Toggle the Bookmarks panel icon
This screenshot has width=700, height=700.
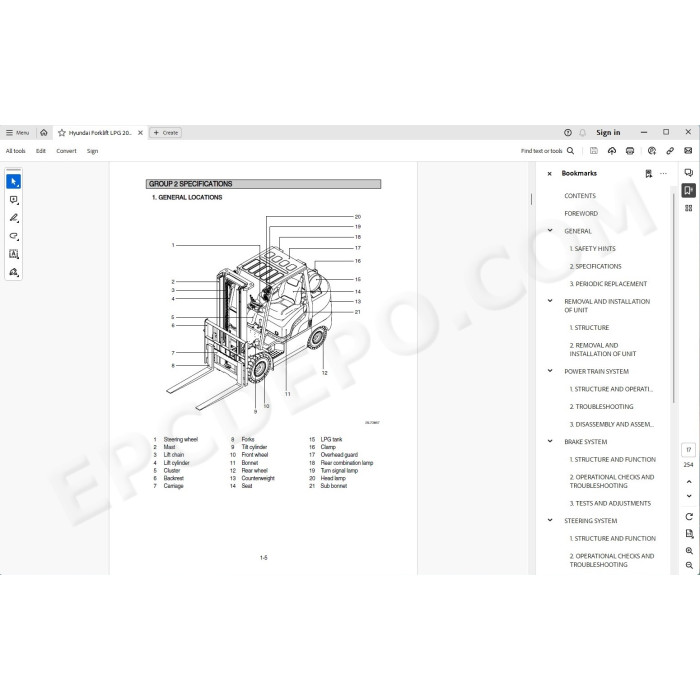(x=688, y=191)
